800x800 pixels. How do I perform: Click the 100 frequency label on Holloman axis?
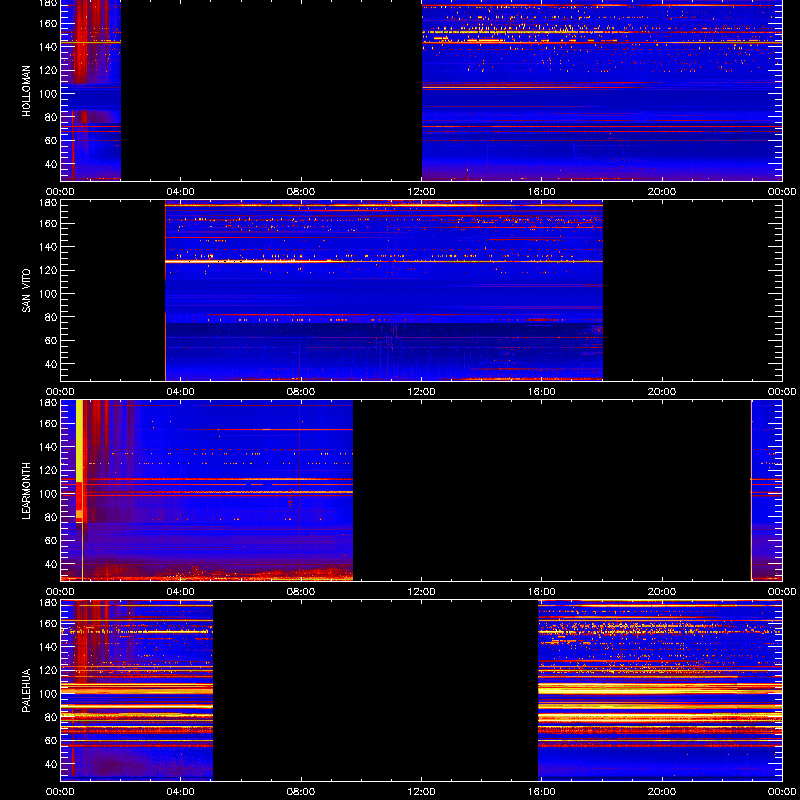click(x=48, y=94)
